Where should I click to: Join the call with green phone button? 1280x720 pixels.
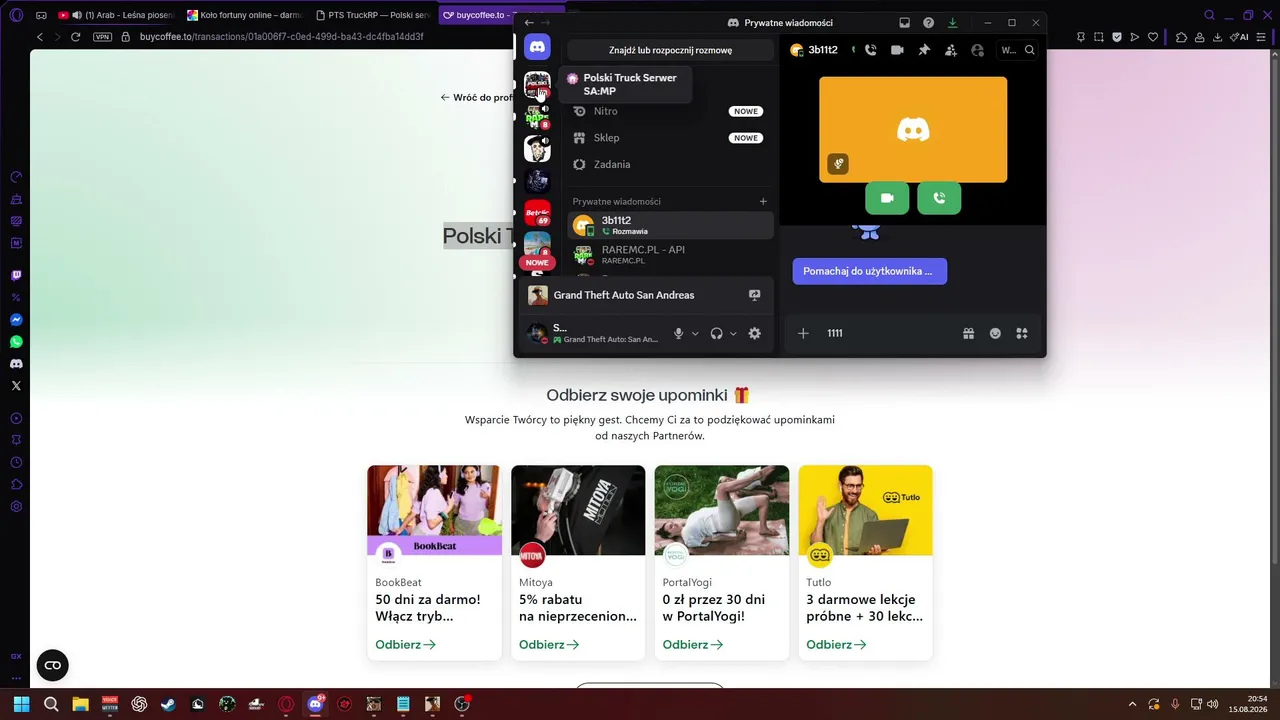(939, 198)
